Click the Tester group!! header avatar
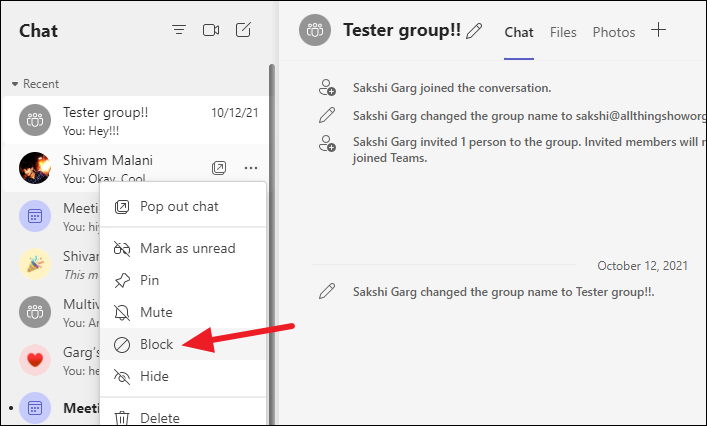Screen dimensions: 707x426 (x=315, y=30)
